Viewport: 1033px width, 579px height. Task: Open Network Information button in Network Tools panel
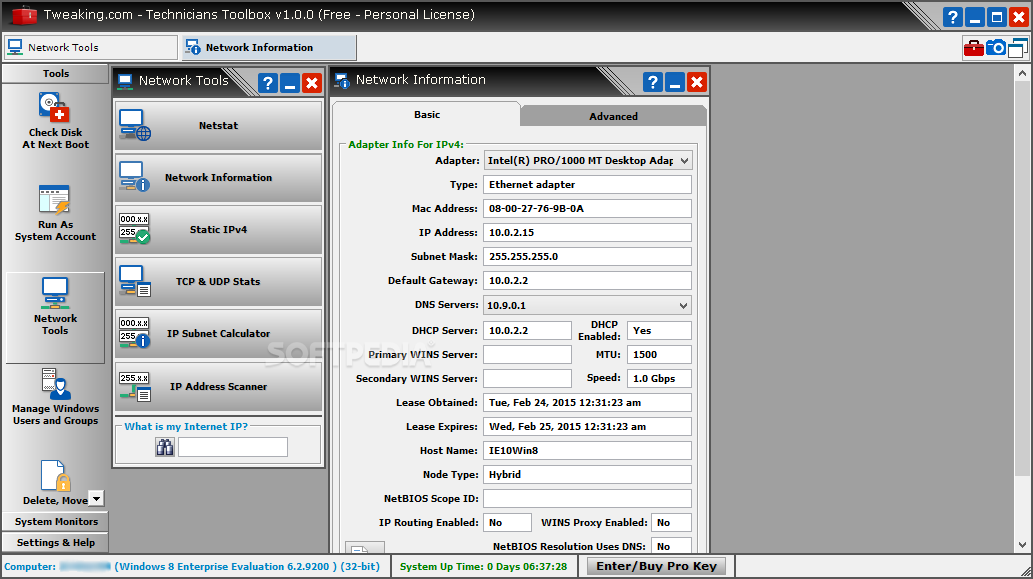pyautogui.click(x=219, y=177)
